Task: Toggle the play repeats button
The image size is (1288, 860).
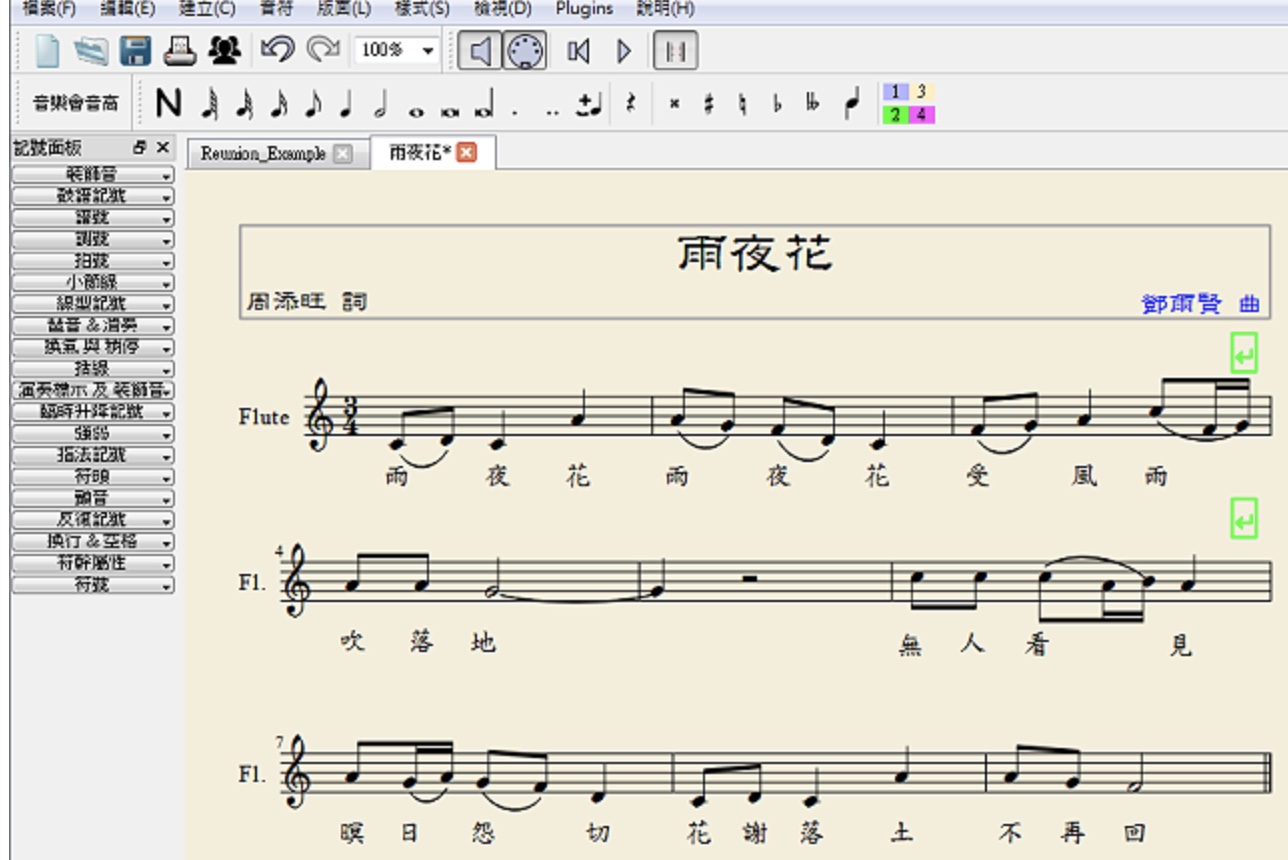Action: tap(676, 51)
